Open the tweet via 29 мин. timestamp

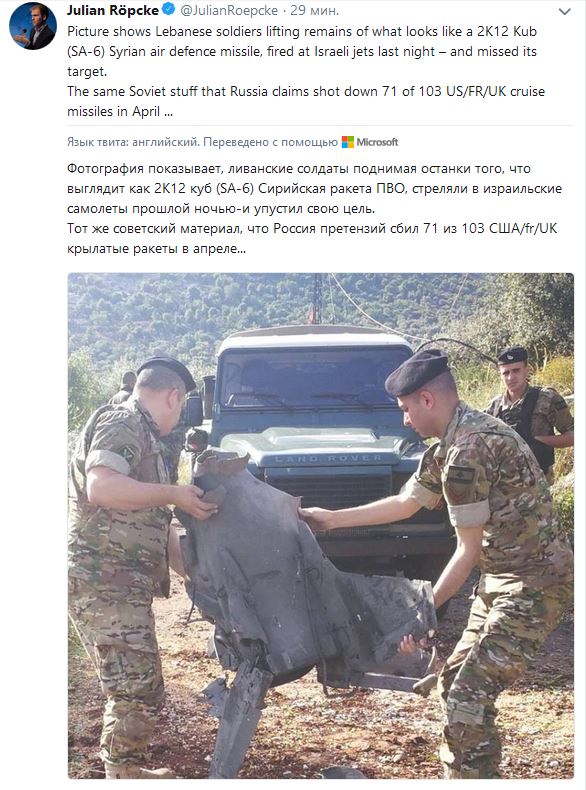(314, 10)
